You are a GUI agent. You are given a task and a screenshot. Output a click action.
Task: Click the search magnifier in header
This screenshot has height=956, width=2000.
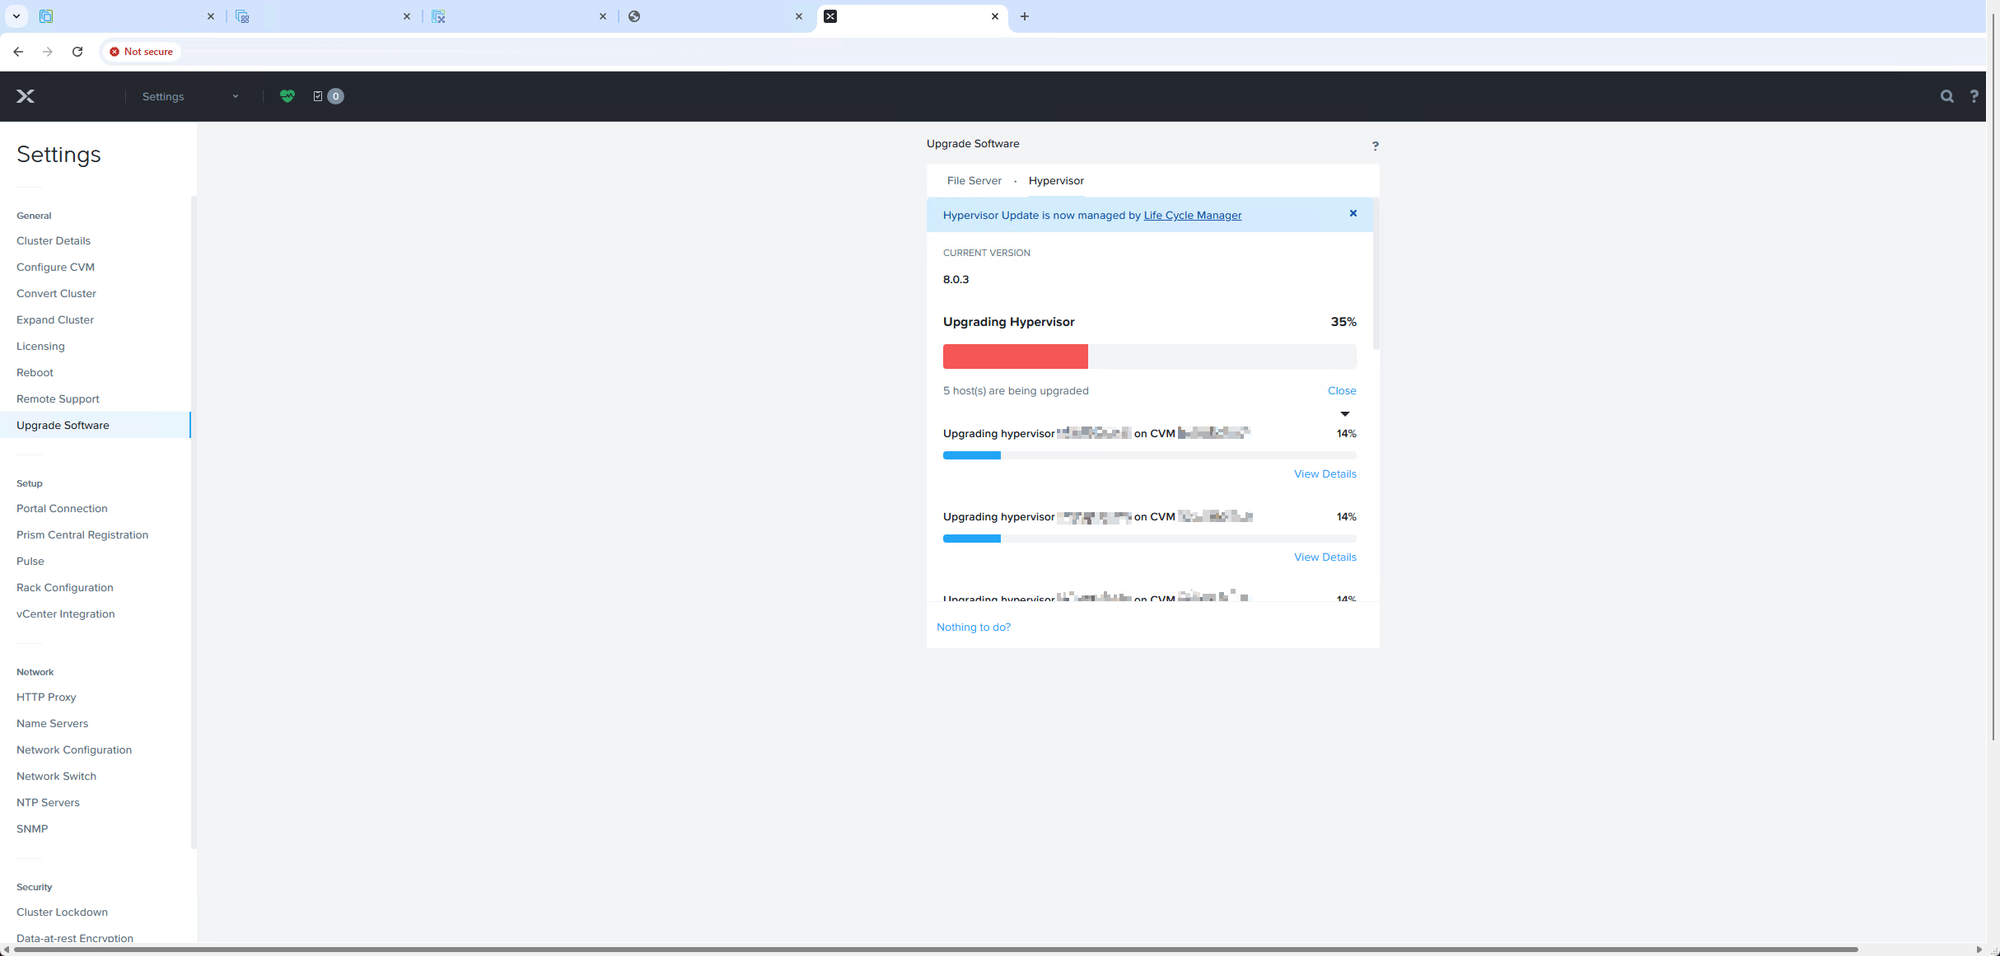click(x=1946, y=96)
